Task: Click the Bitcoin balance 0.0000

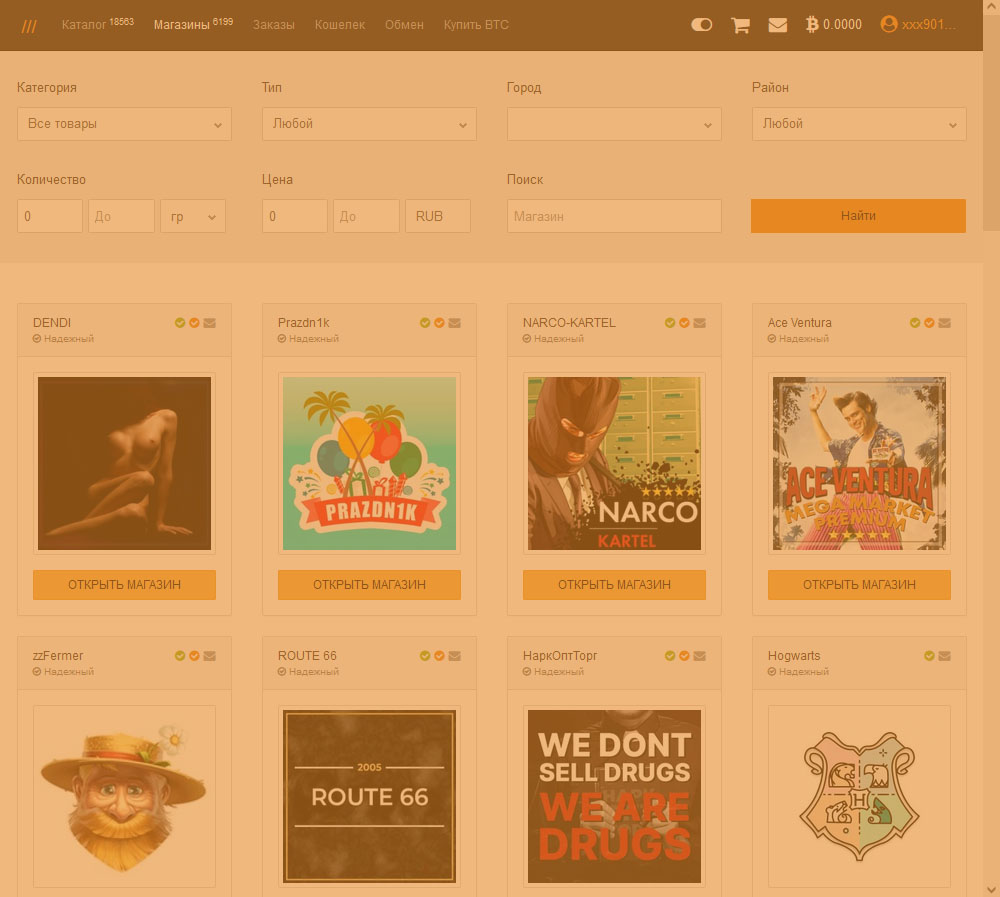Action: click(x=834, y=25)
